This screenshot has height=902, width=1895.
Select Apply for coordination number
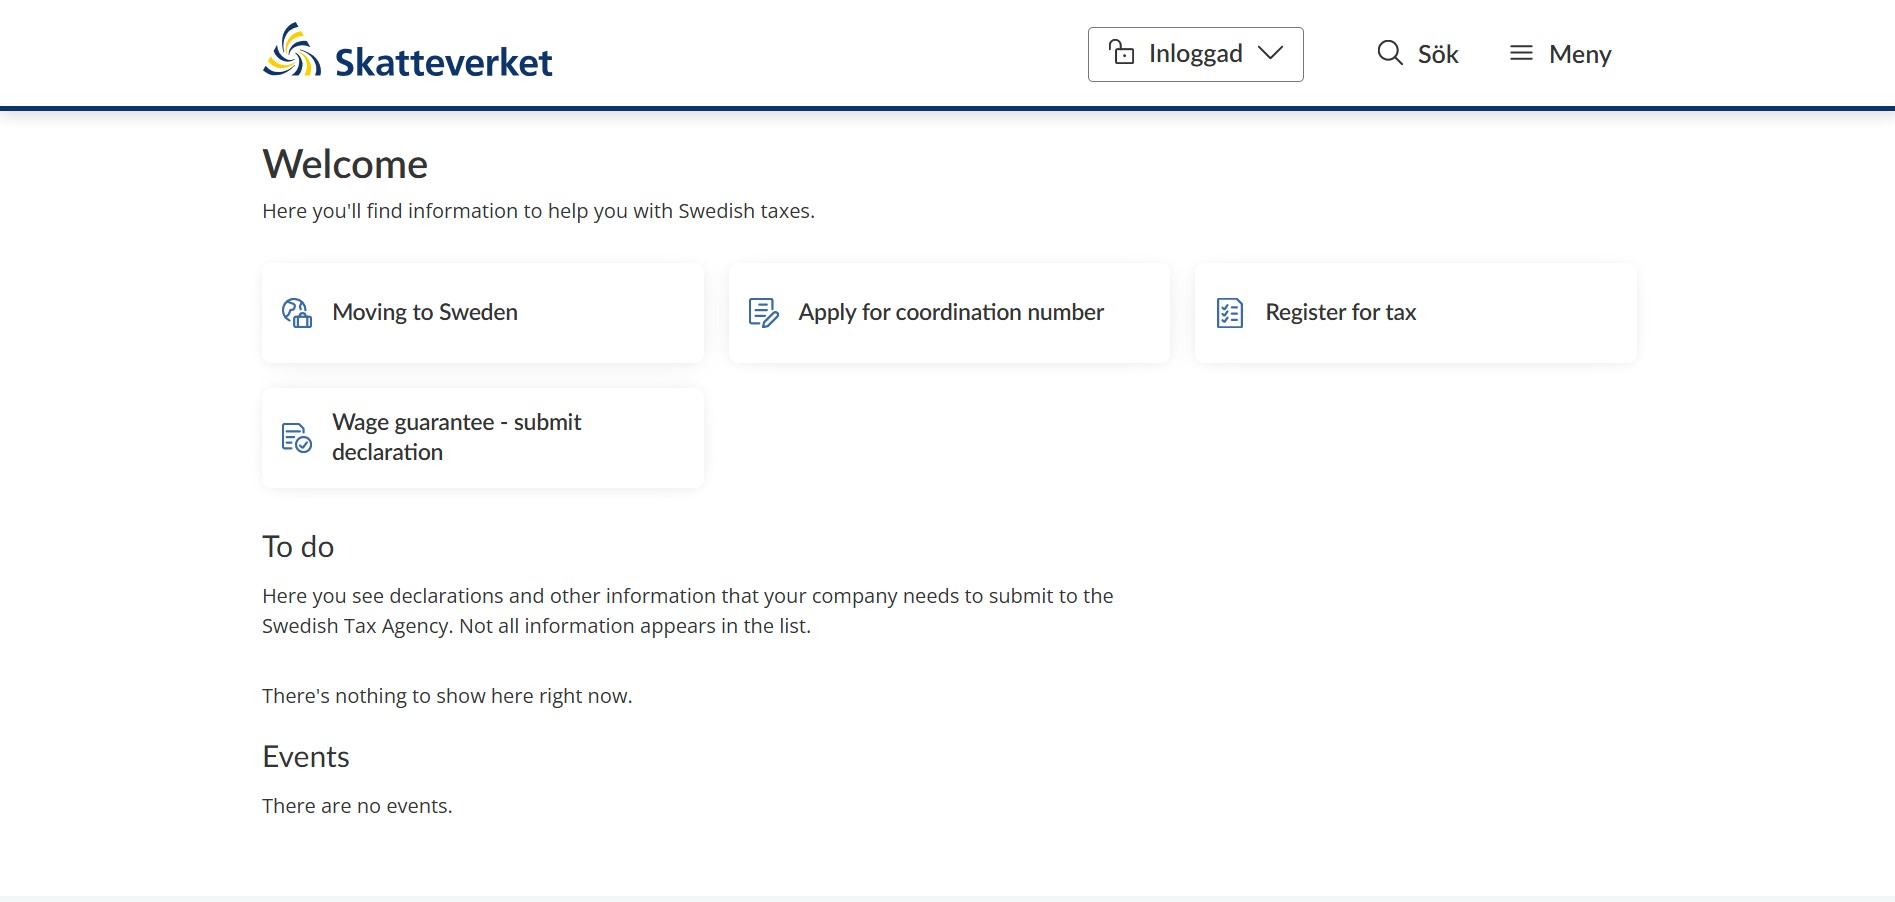point(951,313)
